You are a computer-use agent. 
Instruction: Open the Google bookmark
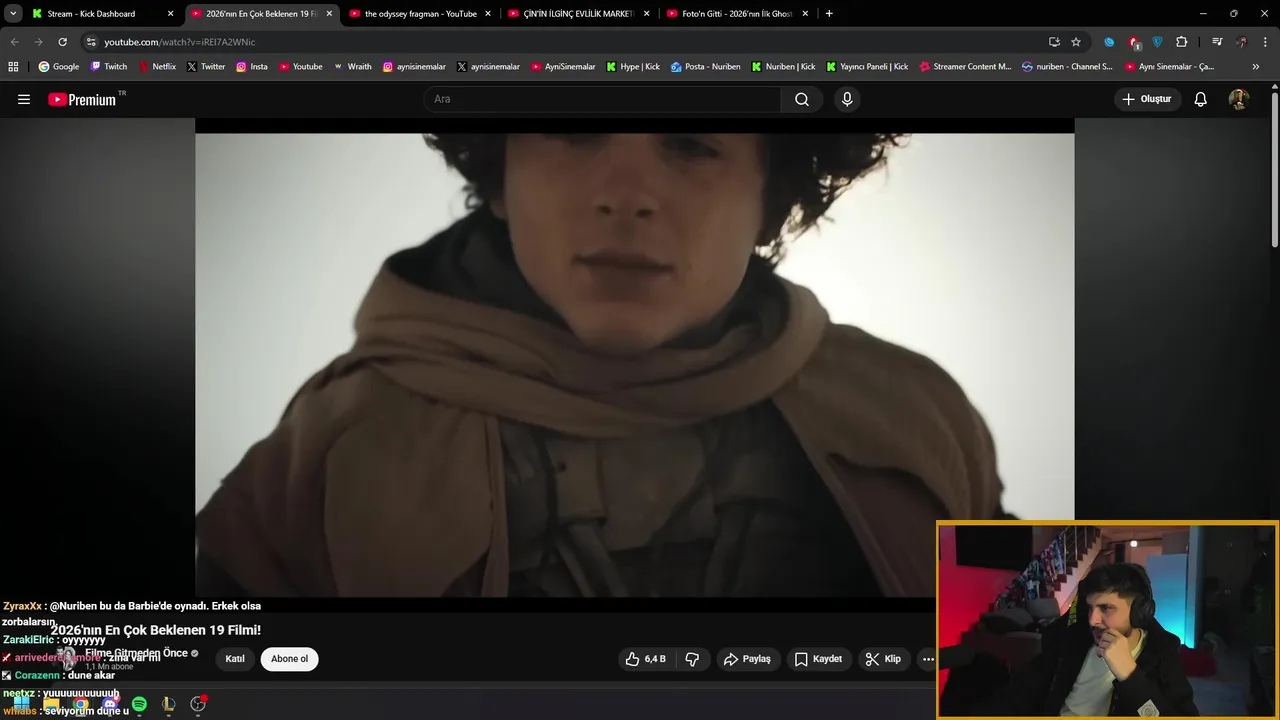point(59,67)
